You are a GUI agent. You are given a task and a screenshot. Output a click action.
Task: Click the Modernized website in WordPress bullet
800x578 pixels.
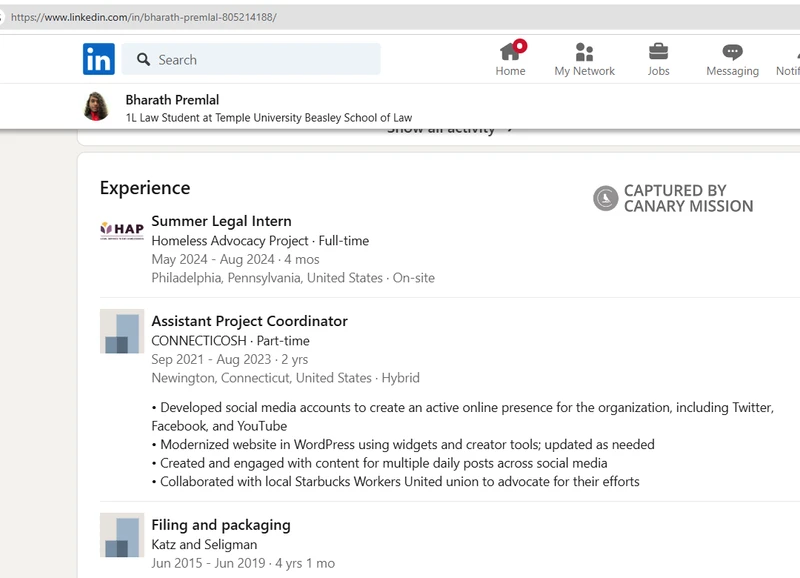point(403,444)
